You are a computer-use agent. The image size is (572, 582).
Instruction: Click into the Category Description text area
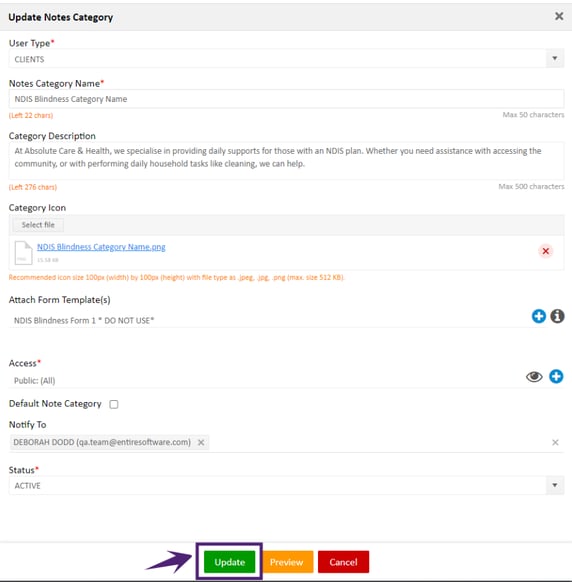(x=286, y=161)
